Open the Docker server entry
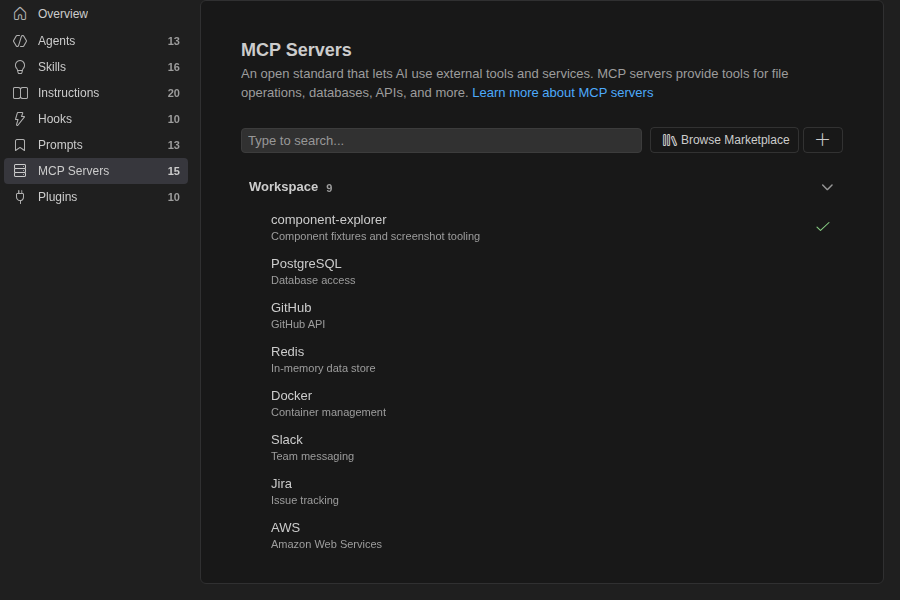The width and height of the screenshot is (900, 600). (x=542, y=404)
